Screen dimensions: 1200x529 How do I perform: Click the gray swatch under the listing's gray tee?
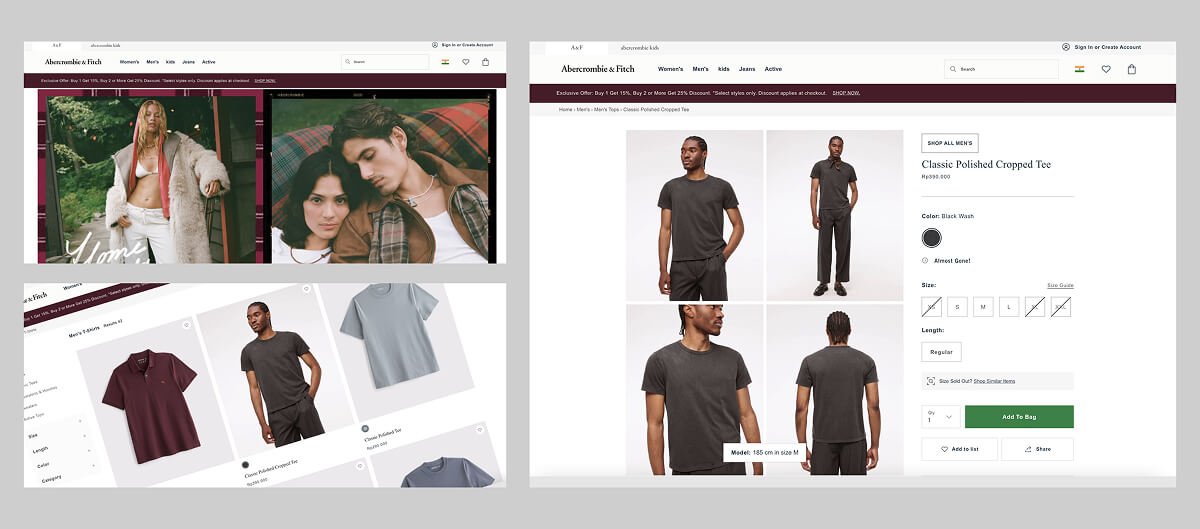(366, 428)
